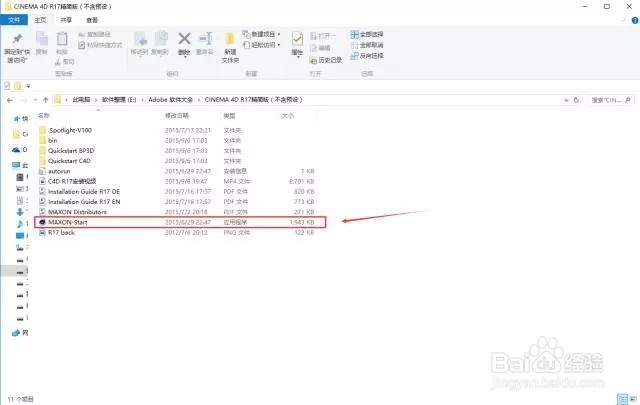
Task: Create a New folder (新建文件夹)
Action: 230,47
